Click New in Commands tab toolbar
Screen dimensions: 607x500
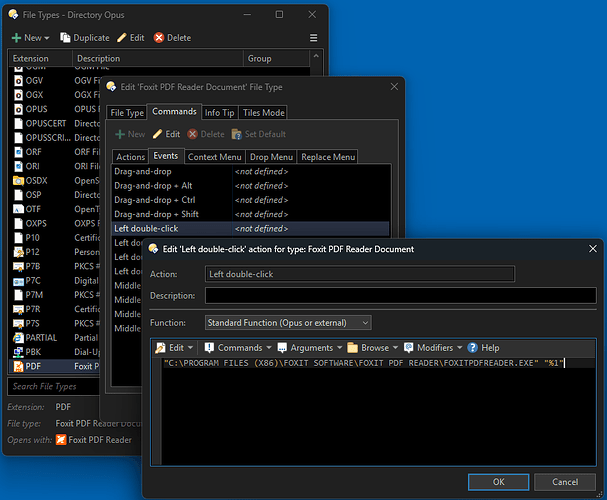pyautogui.click(x=130, y=134)
